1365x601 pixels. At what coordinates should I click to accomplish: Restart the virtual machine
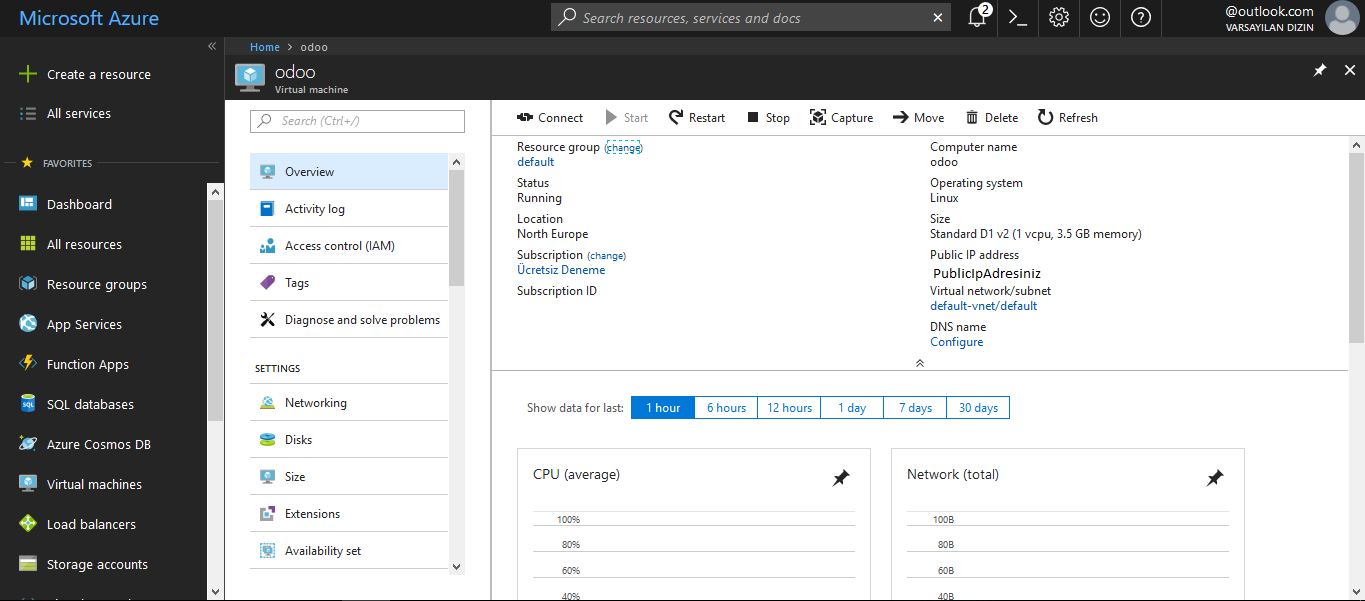[x=697, y=118]
